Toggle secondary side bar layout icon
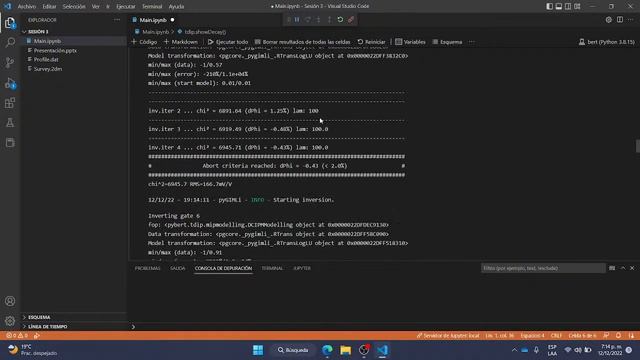The image size is (640, 360). (568, 6)
